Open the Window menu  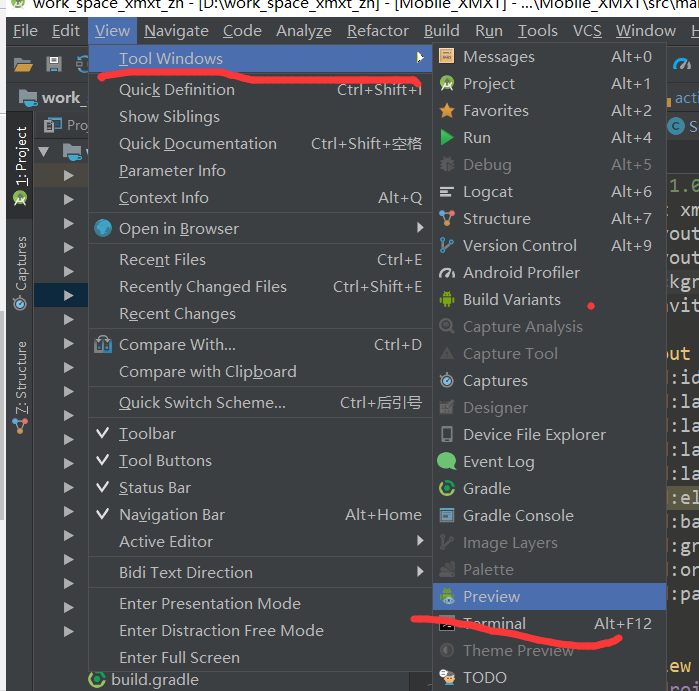click(646, 31)
